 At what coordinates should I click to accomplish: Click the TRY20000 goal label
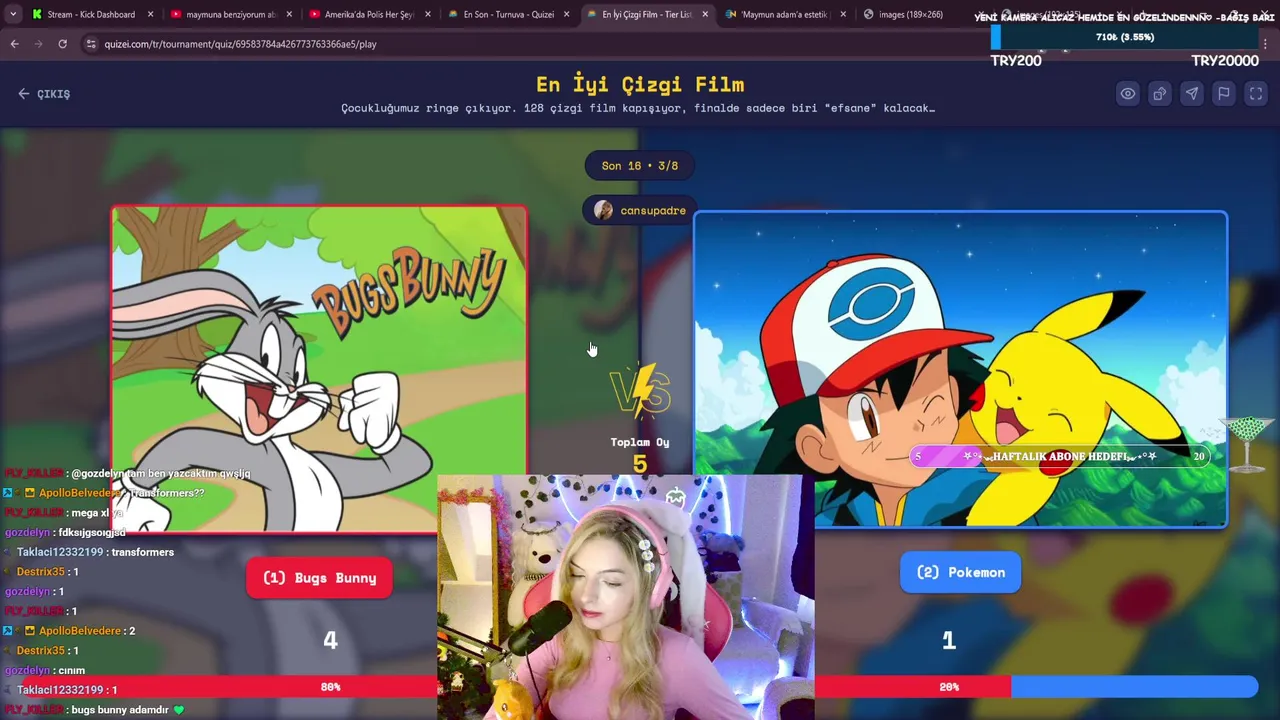pyautogui.click(x=1225, y=61)
